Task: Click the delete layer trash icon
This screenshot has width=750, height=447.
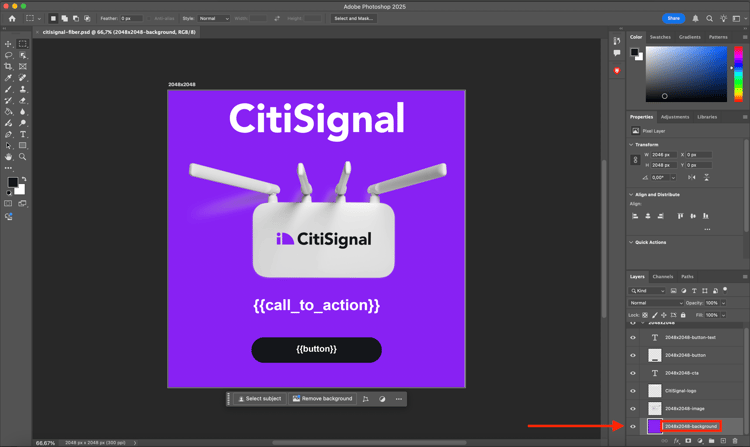Action: point(735,441)
